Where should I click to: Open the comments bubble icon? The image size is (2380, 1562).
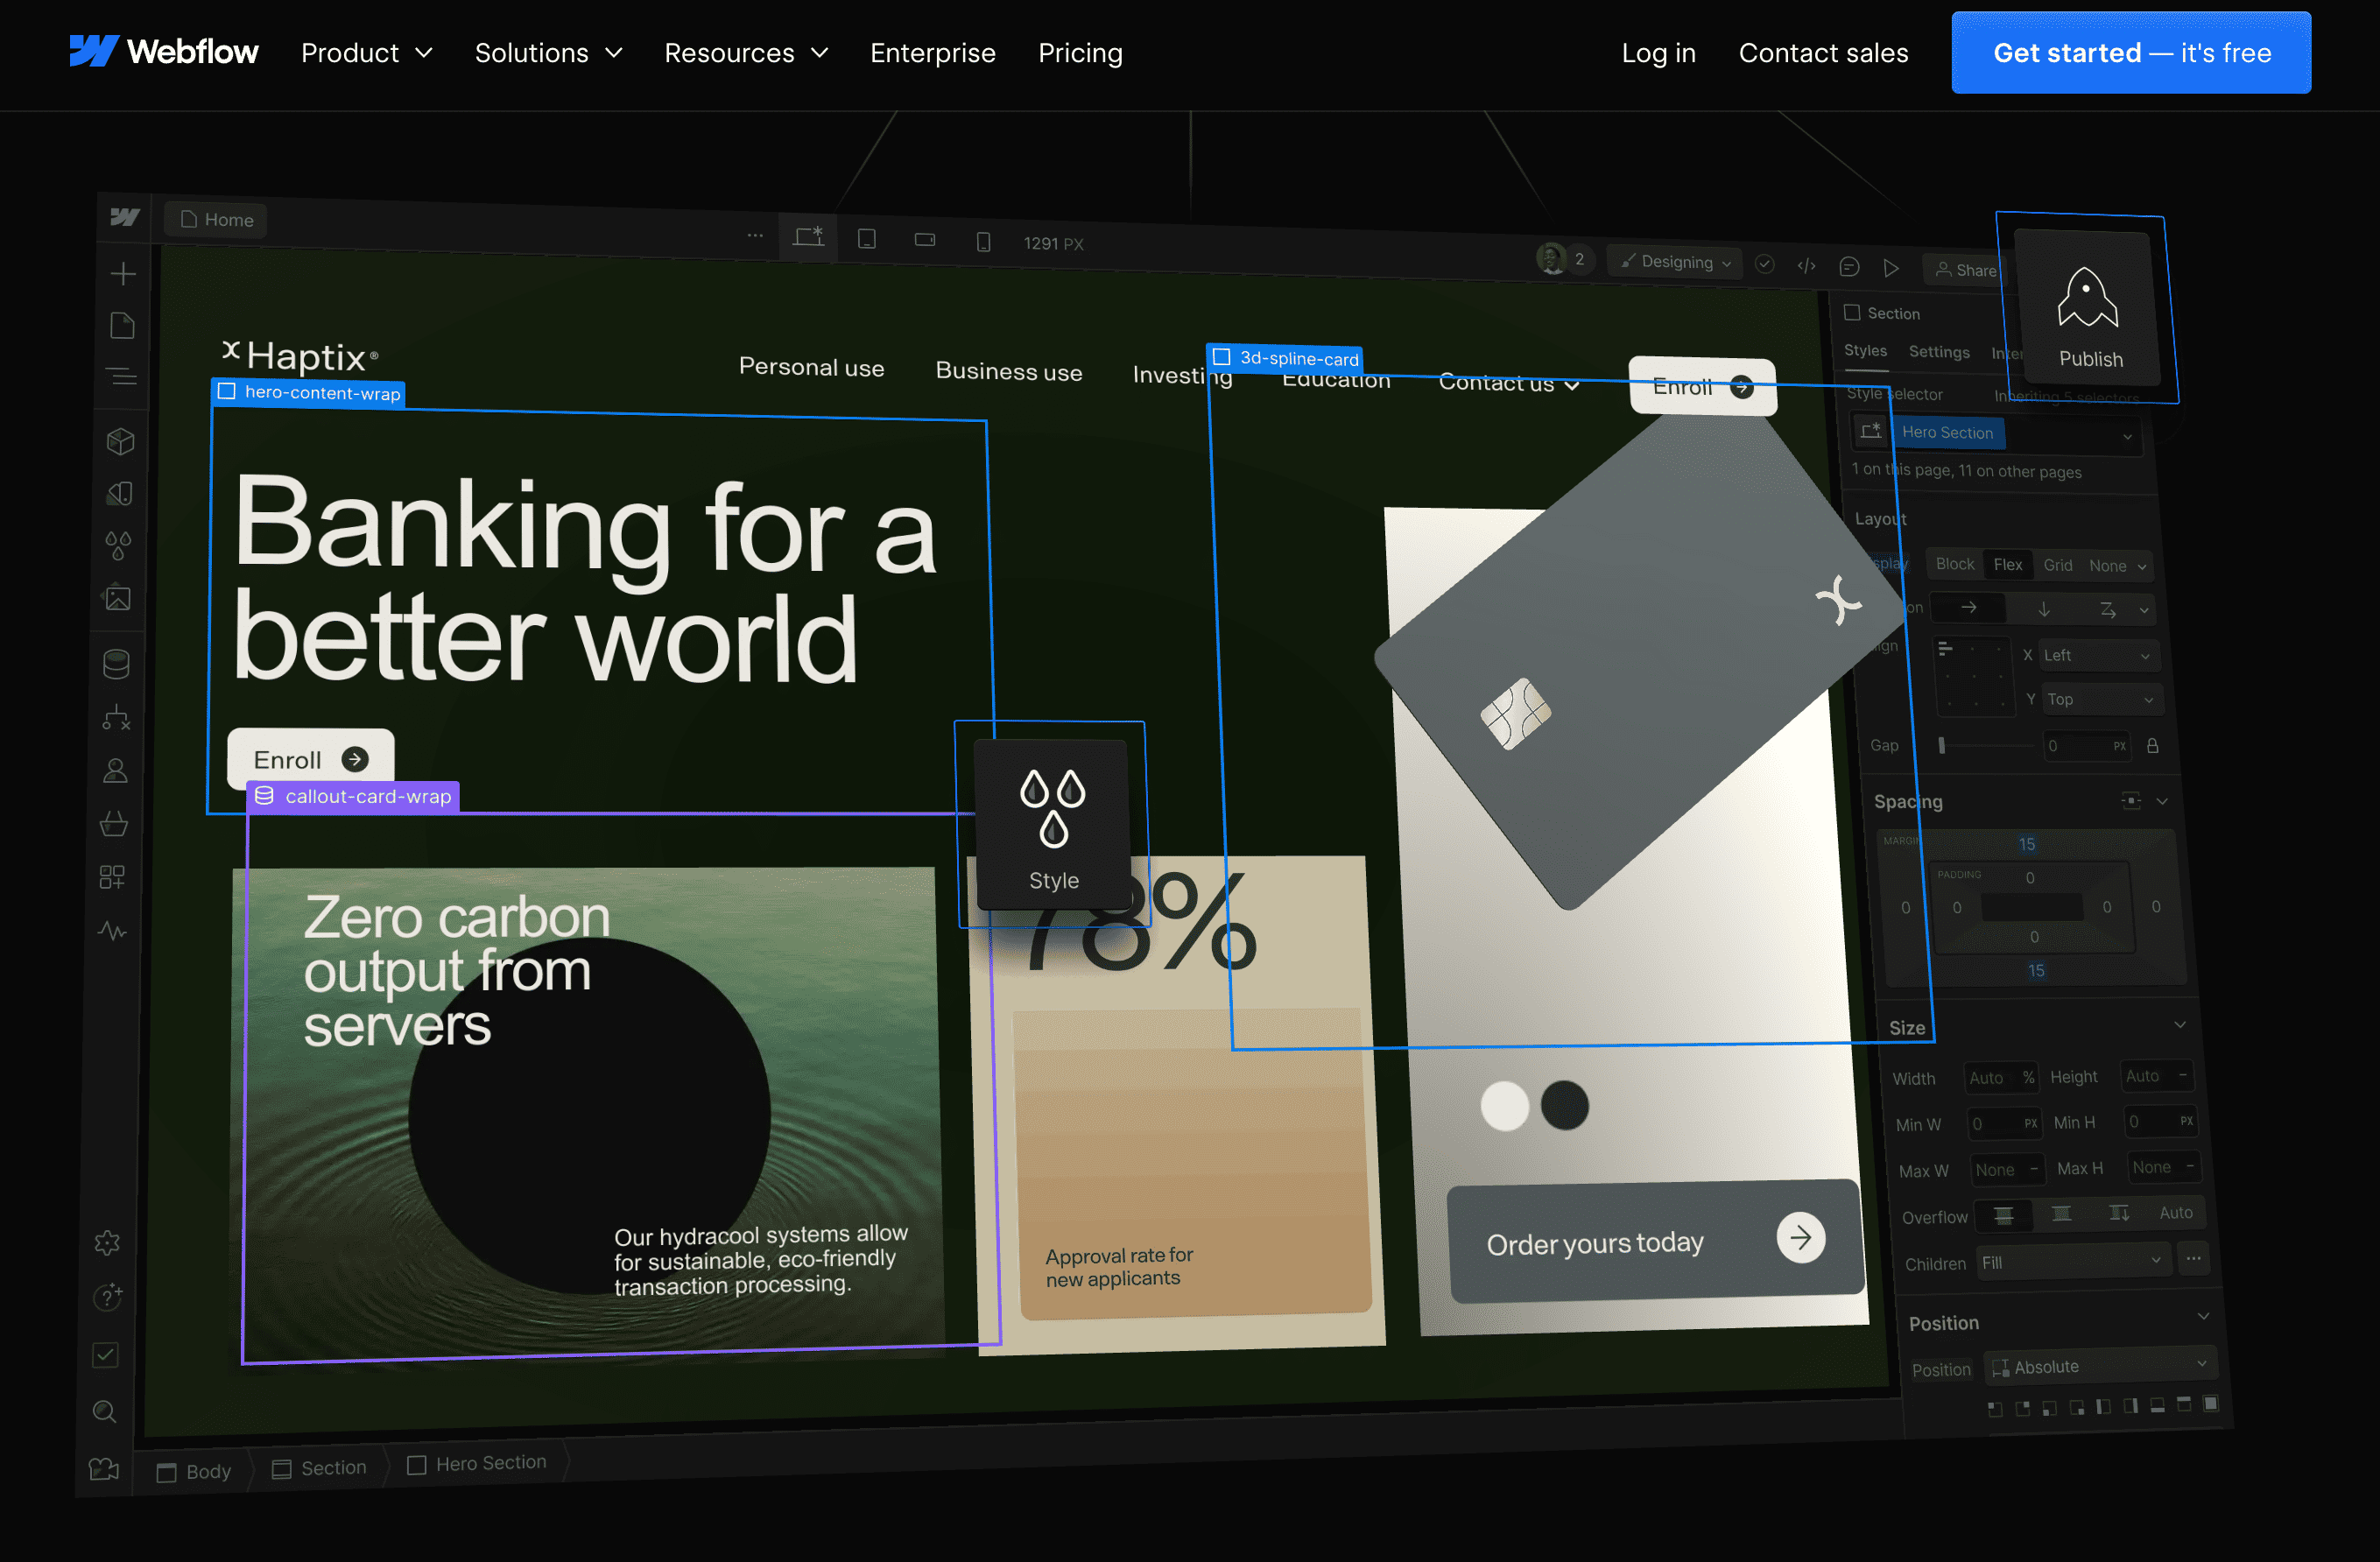[x=1849, y=266]
